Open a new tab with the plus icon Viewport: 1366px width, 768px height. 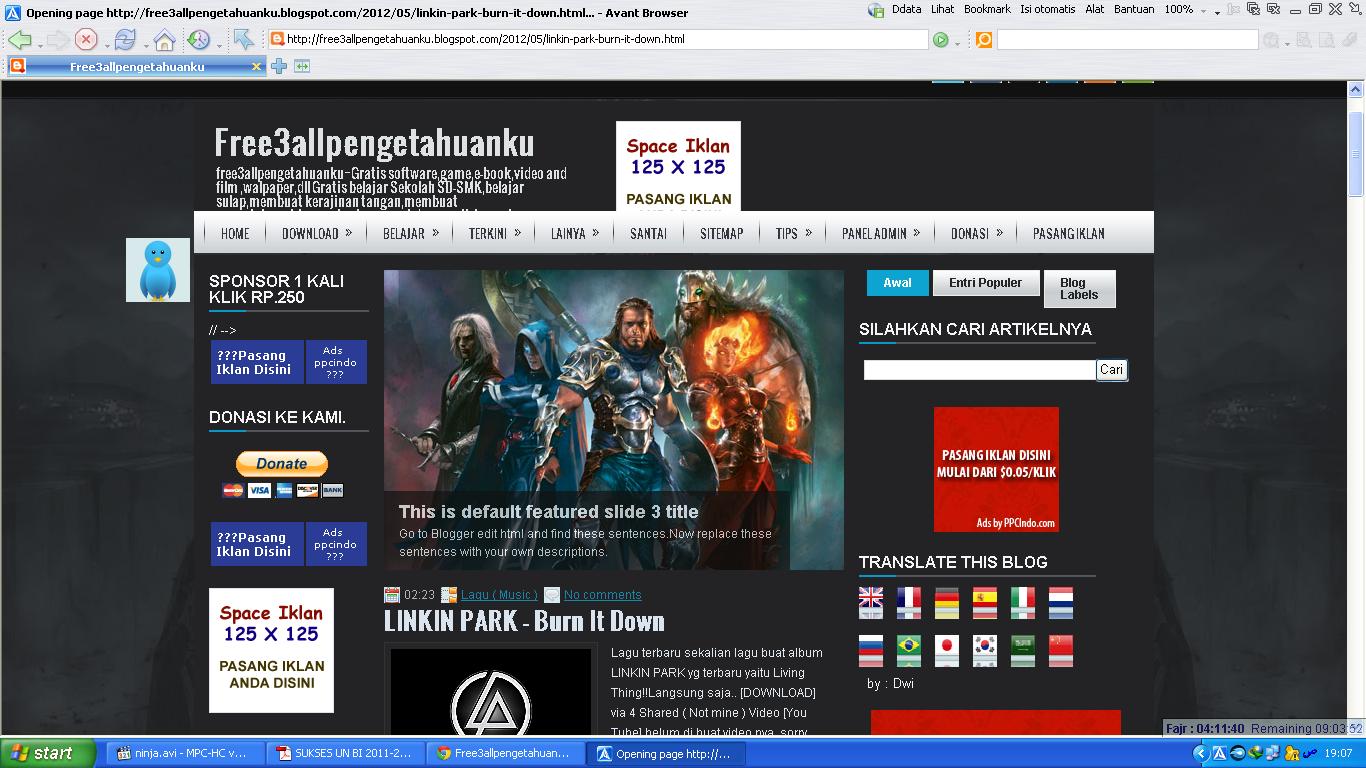click(x=279, y=66)
